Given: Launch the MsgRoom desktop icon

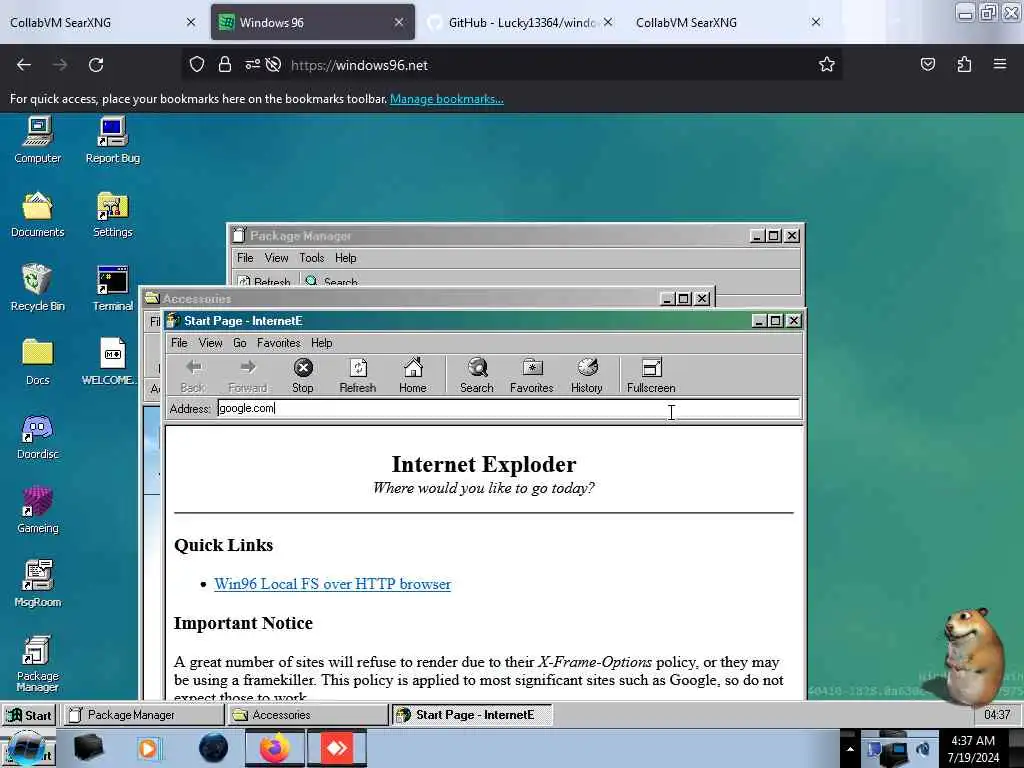Looking at the screenshot, I should (x=37, y=584).
